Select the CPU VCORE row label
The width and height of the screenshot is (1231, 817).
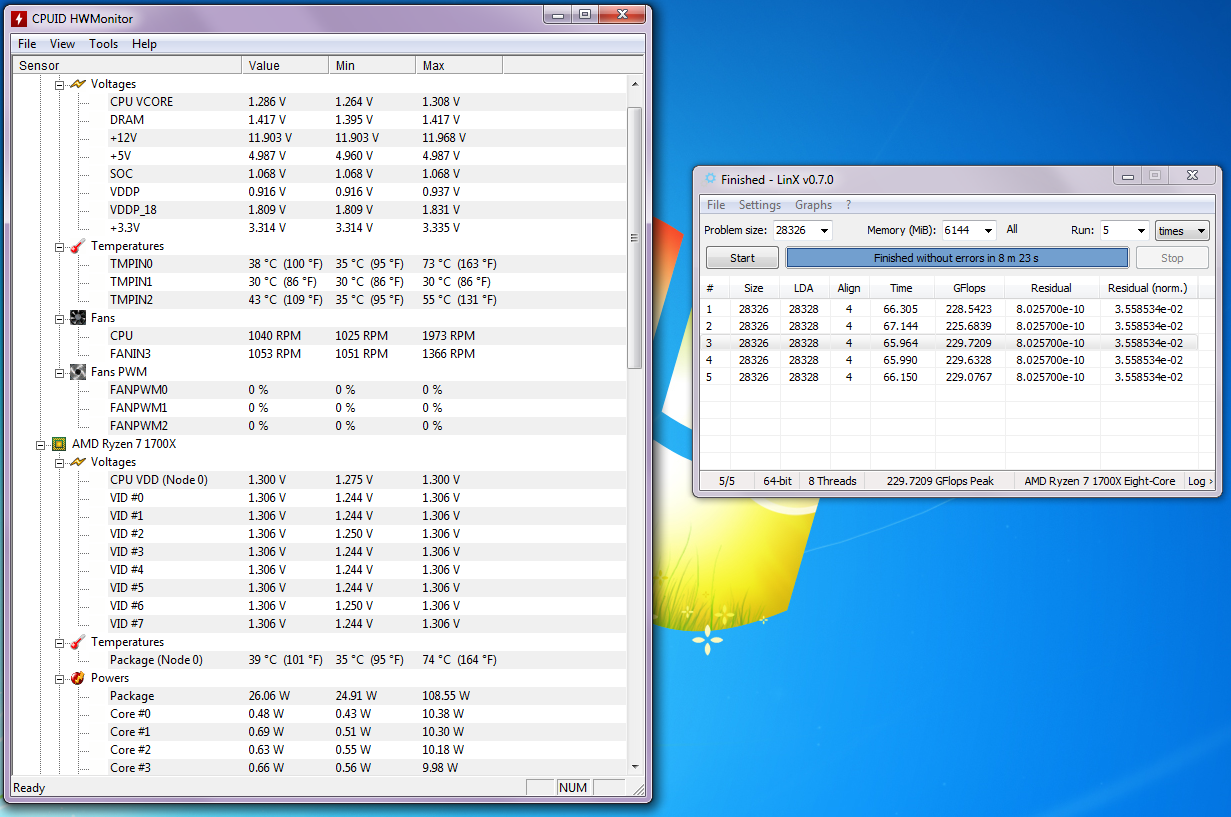[x=141, y=102]
